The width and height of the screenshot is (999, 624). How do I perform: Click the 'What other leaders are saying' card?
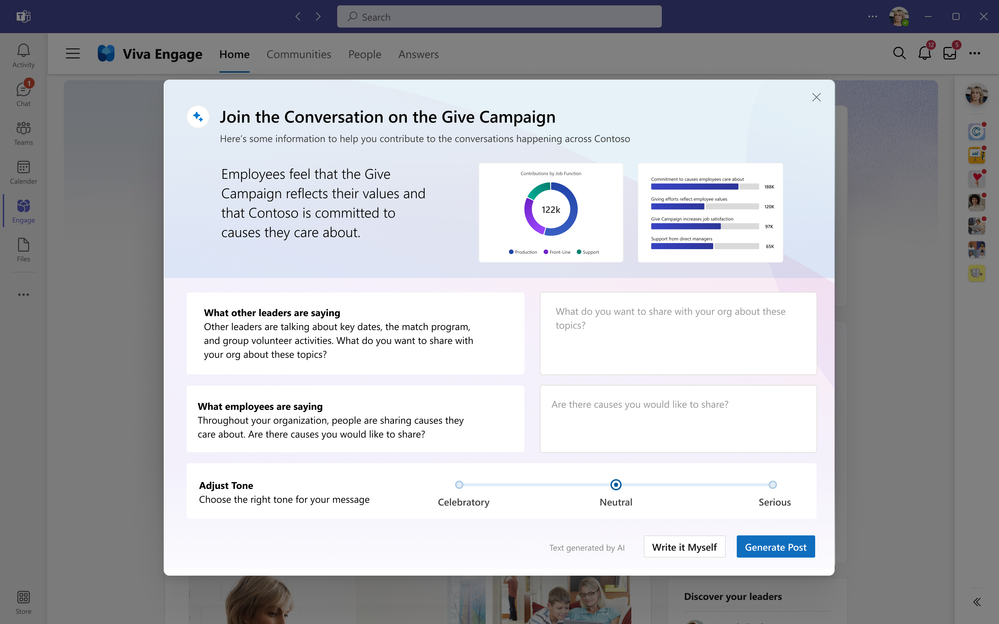click(x=356, y=333)
